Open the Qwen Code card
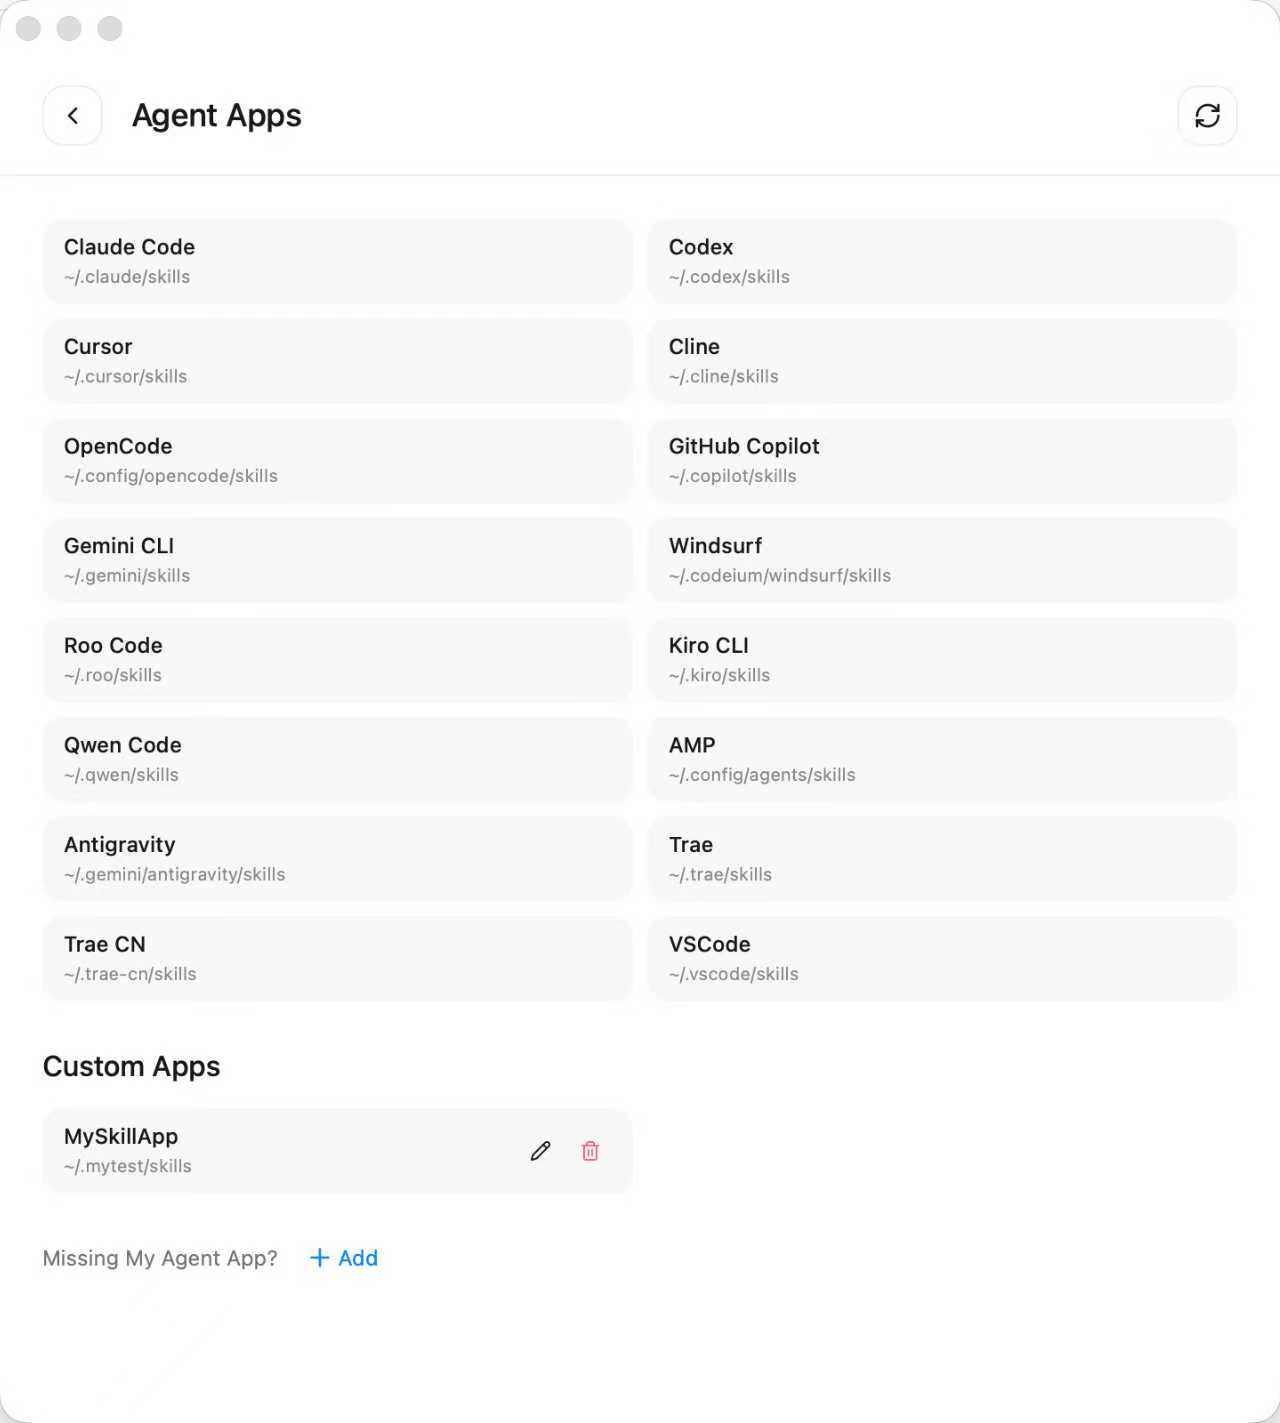The height and width of the screenshot is (1423, 1280). [x=337, y=759]
